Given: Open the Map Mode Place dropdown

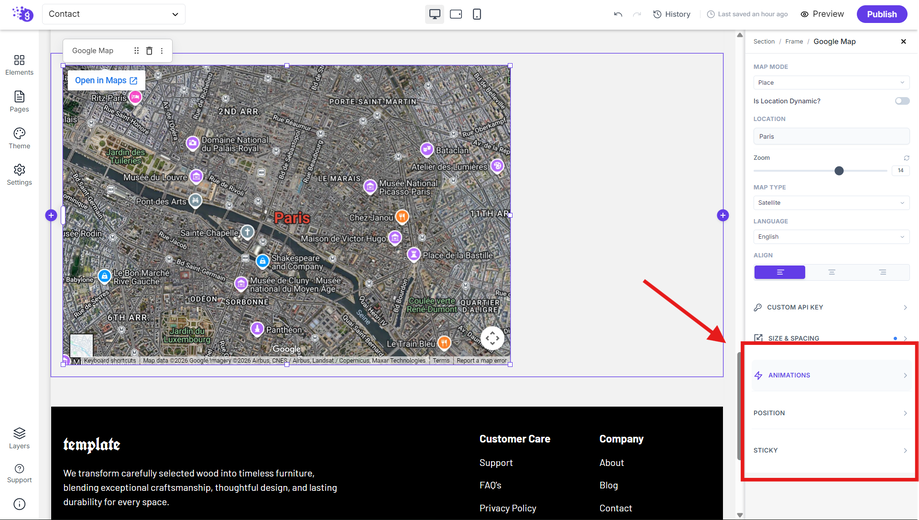Looking at the screenshot, I should 831,83.
